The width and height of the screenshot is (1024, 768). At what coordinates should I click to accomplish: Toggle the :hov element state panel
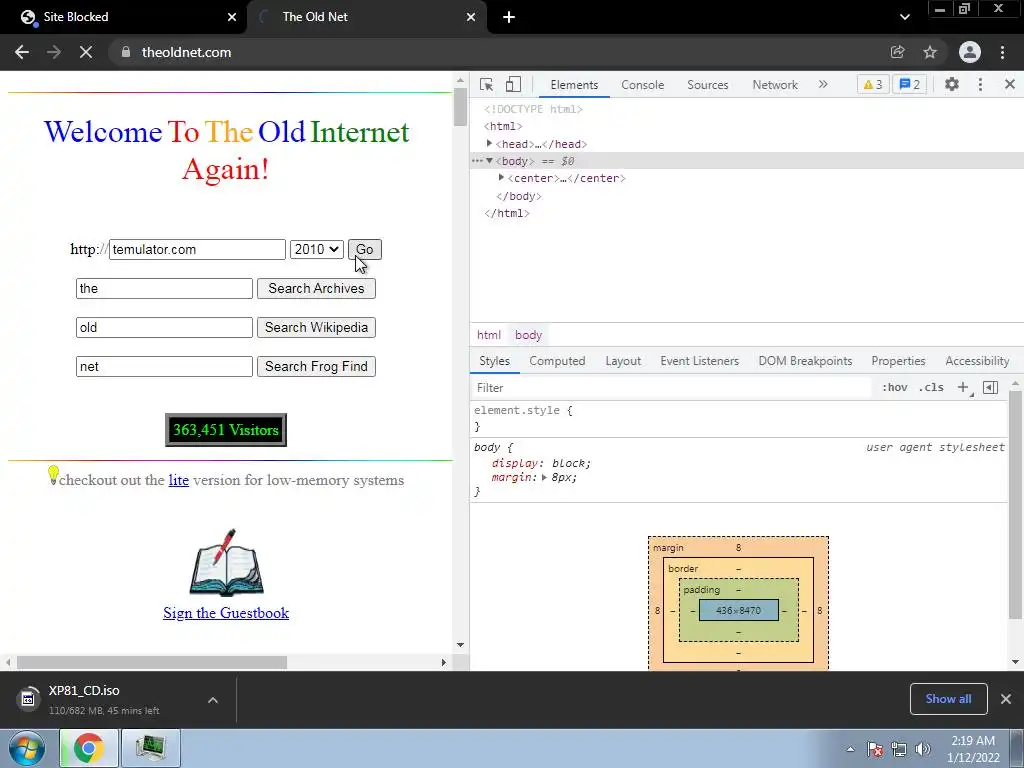[894, 387]
